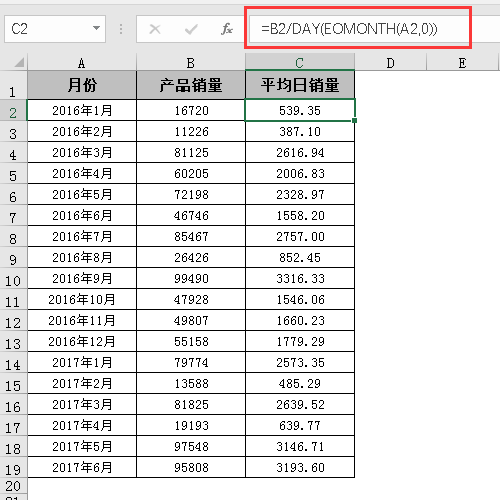Click the formula bar vertical dots handle
Viewport: 500px width, 500px height.
coord(121,29)
